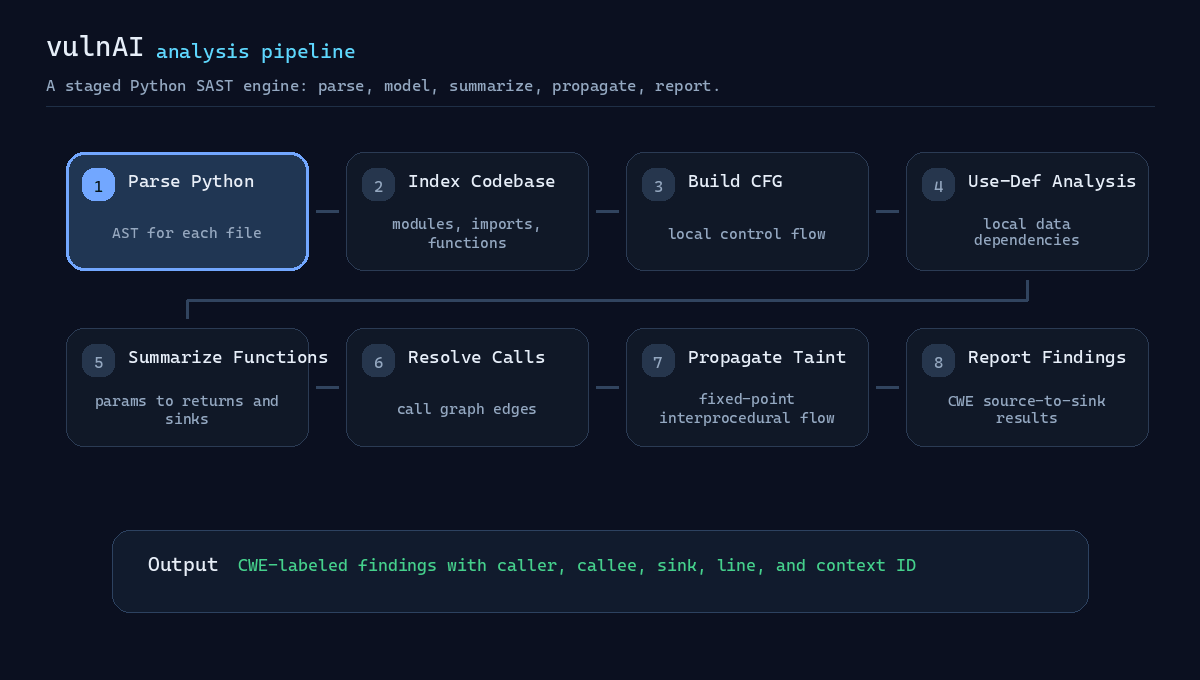Click the step 3 number badge

pyautogui.click(x=658, y=185)
